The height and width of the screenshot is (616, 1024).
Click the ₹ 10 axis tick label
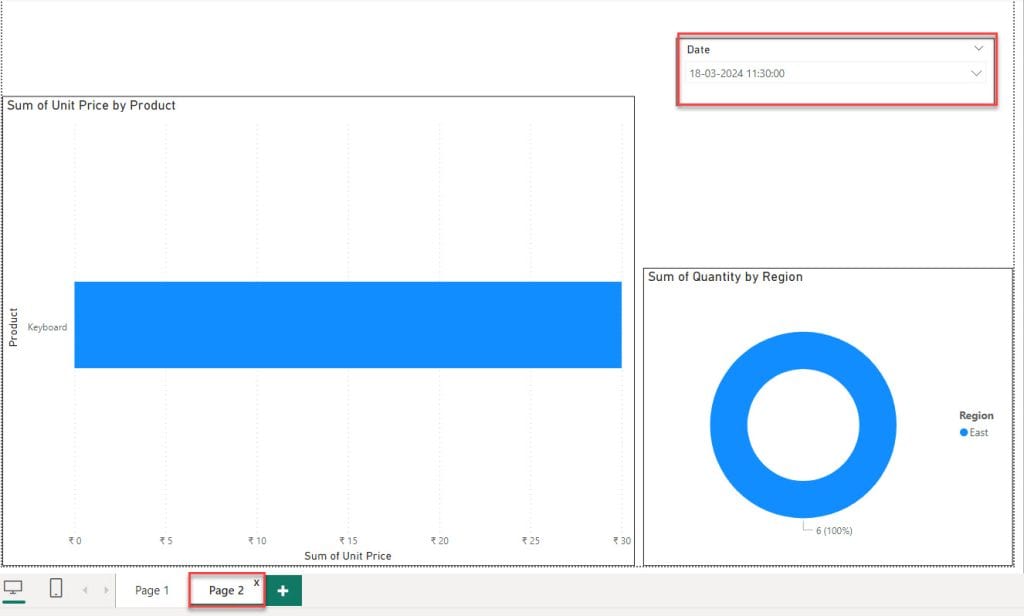[257, 541]
